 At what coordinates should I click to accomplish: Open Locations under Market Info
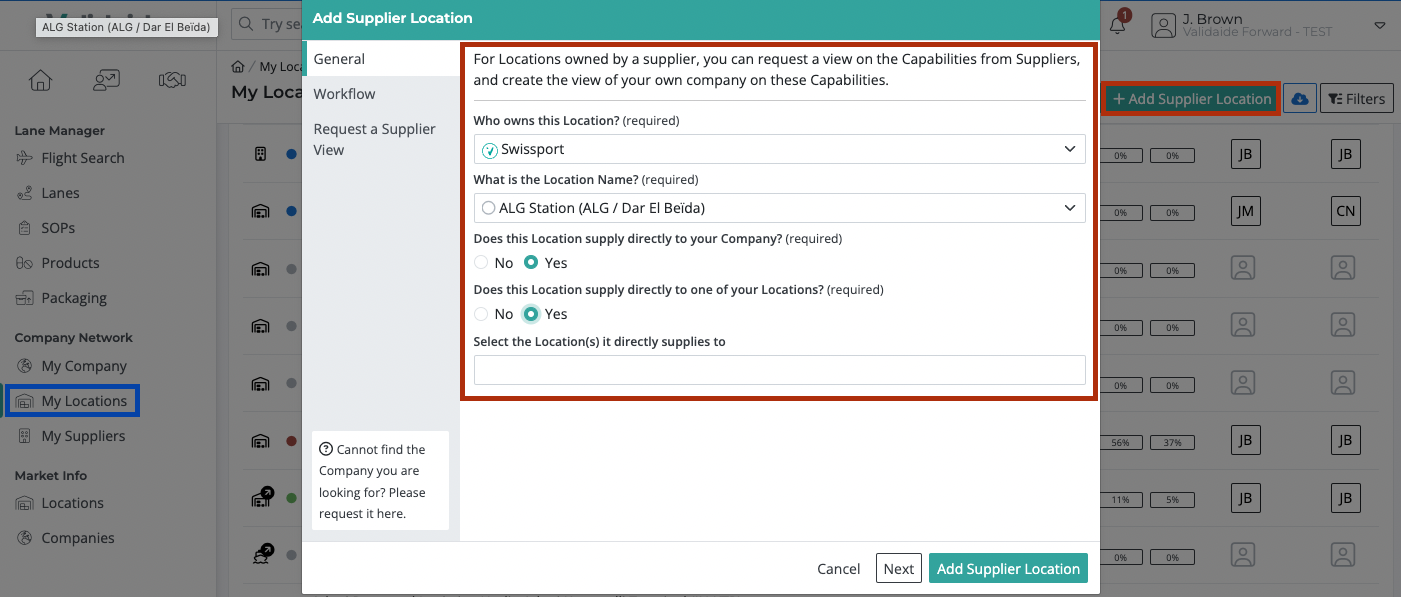[x=72, y=503]
